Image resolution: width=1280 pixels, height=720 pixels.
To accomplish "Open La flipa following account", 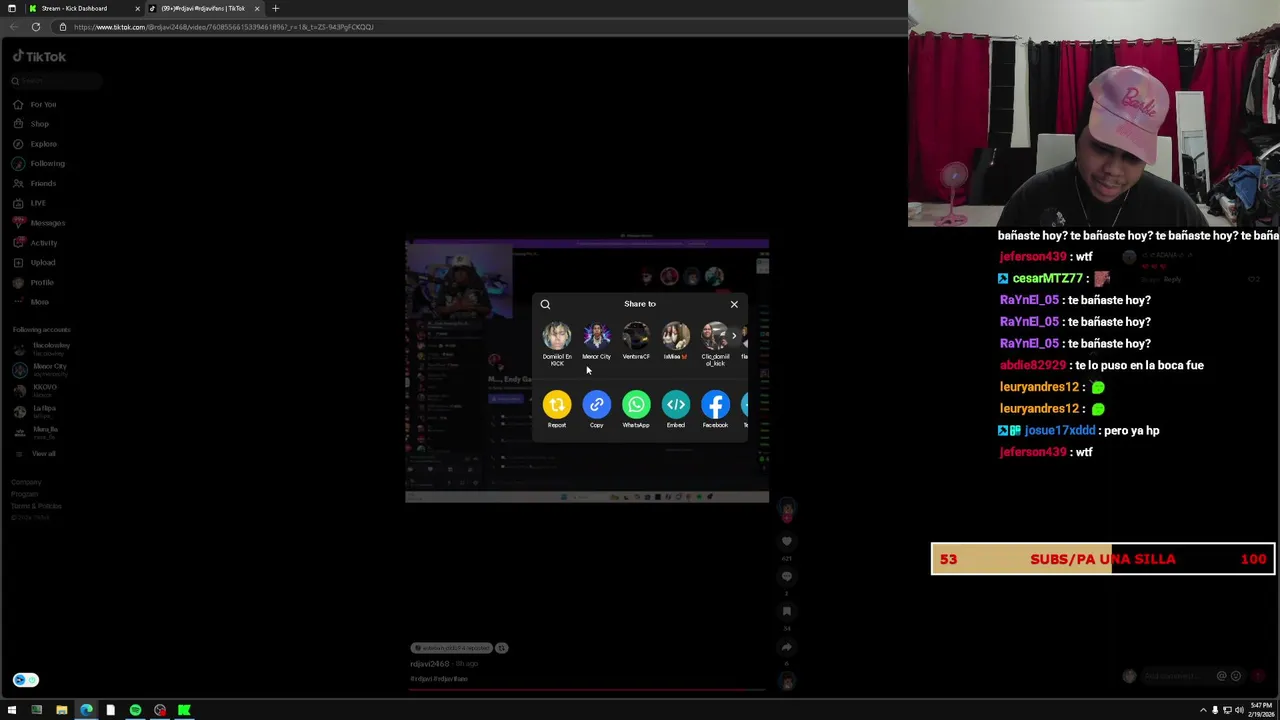I will click(x=35, y=411).
